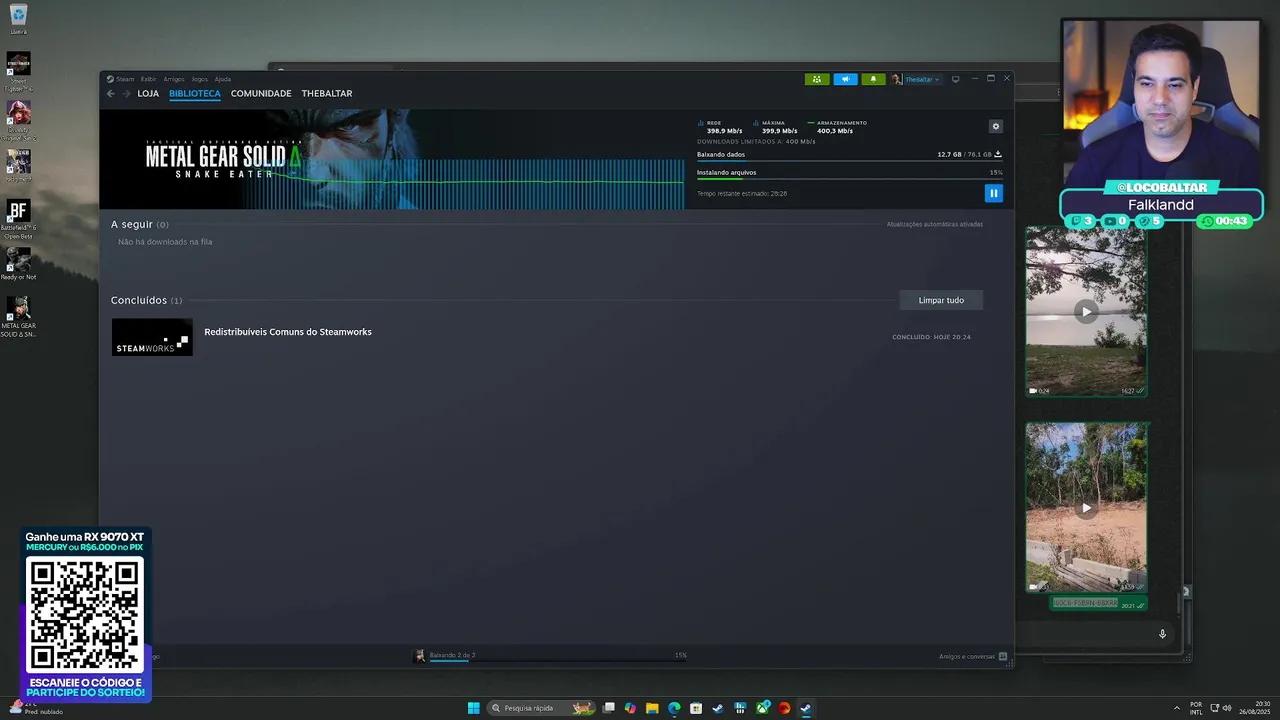Open Divinity Original Sin 2 desktop shortcut

(x=18, y=120)
